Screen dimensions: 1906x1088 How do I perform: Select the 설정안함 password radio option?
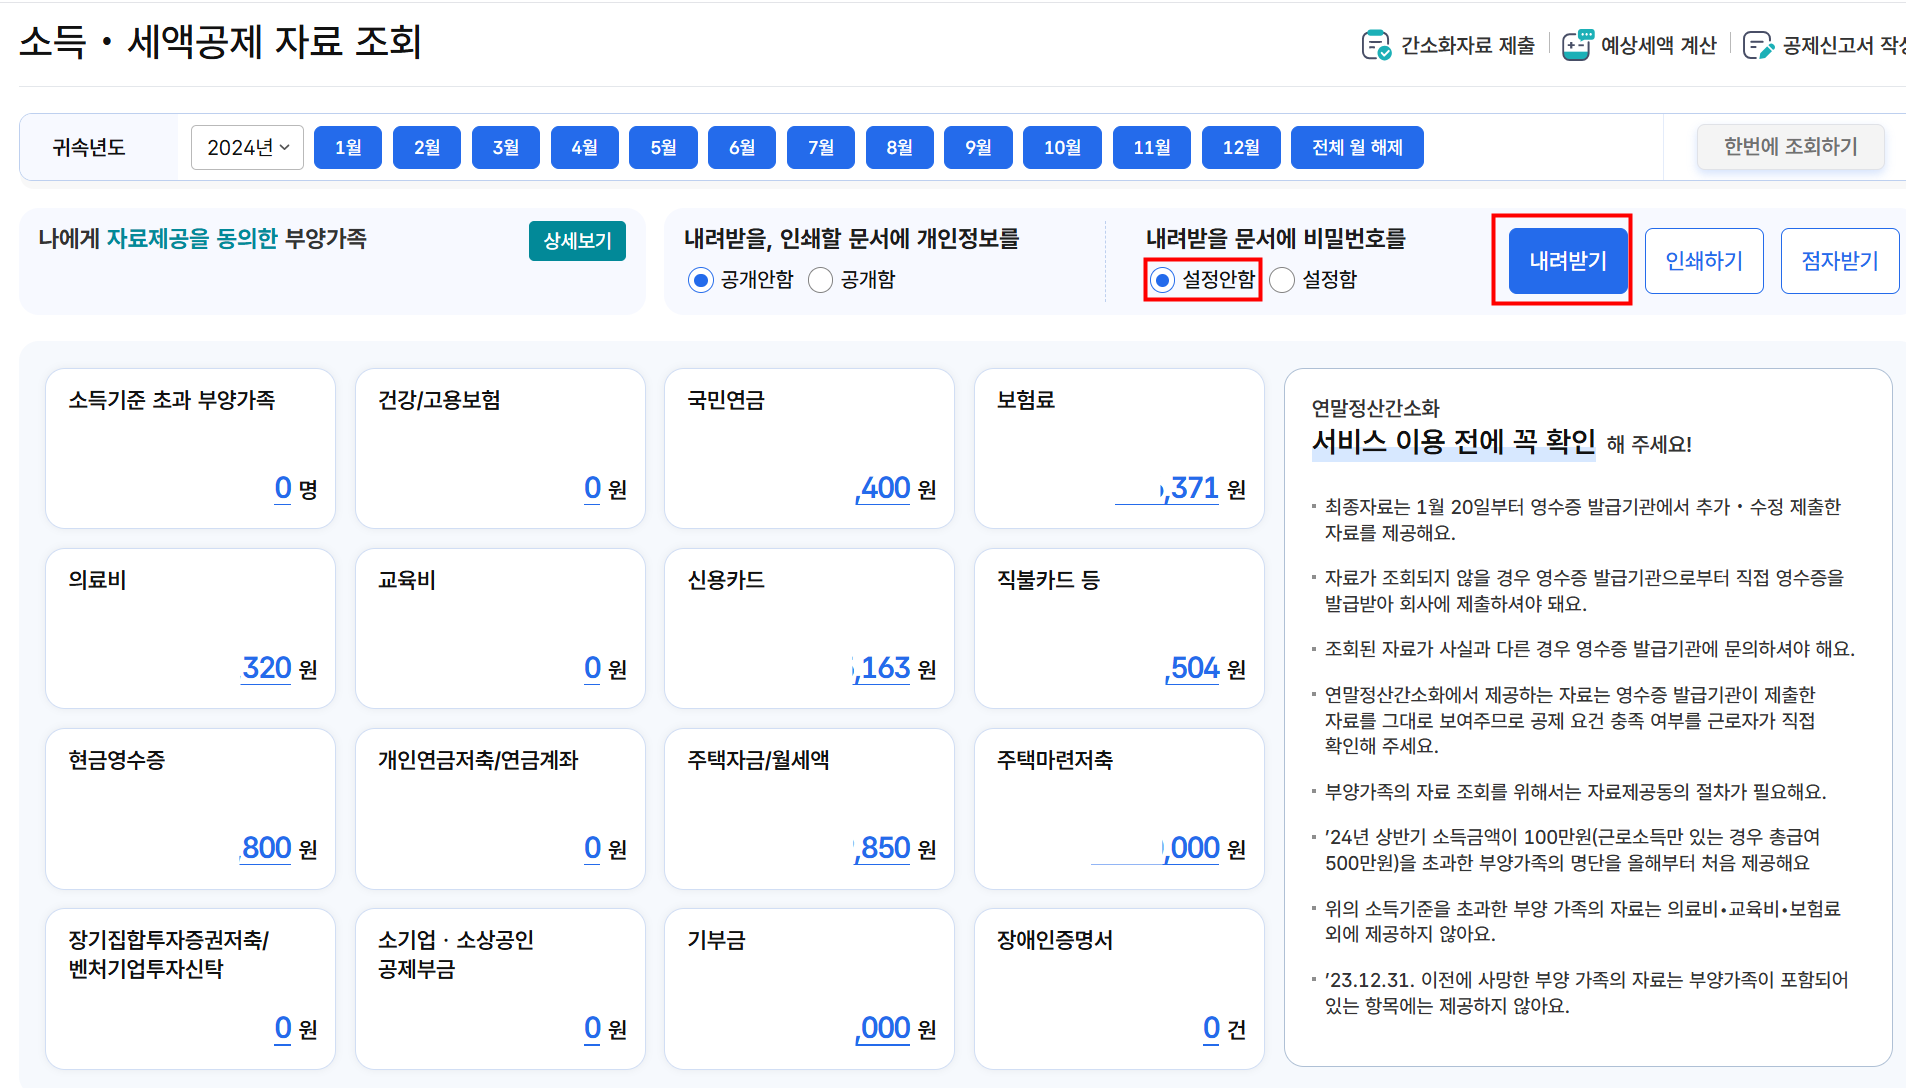pyautogui.click(x=1162, y=280)
